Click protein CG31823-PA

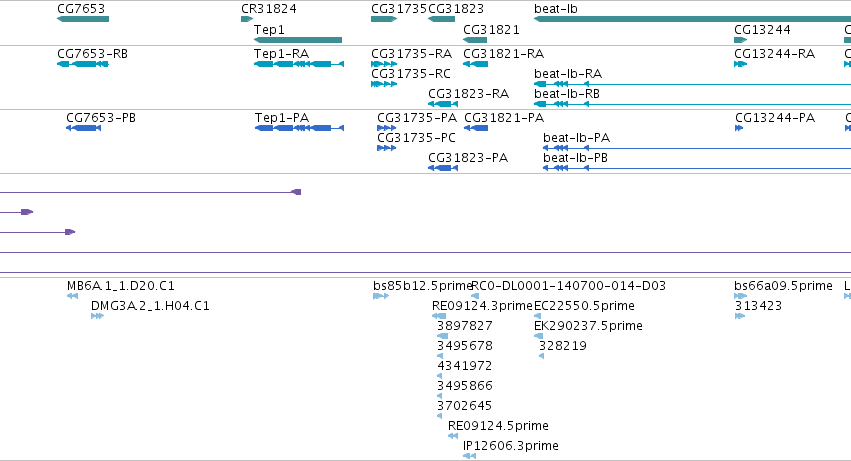pos(468,158)
